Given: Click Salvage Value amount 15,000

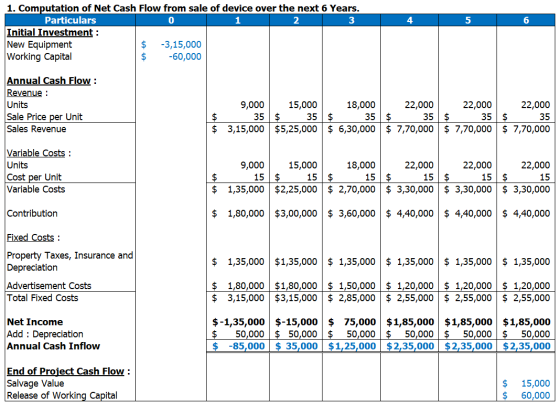Looking at the screenshot, I should pyautogui.click(x=535, y=384).
